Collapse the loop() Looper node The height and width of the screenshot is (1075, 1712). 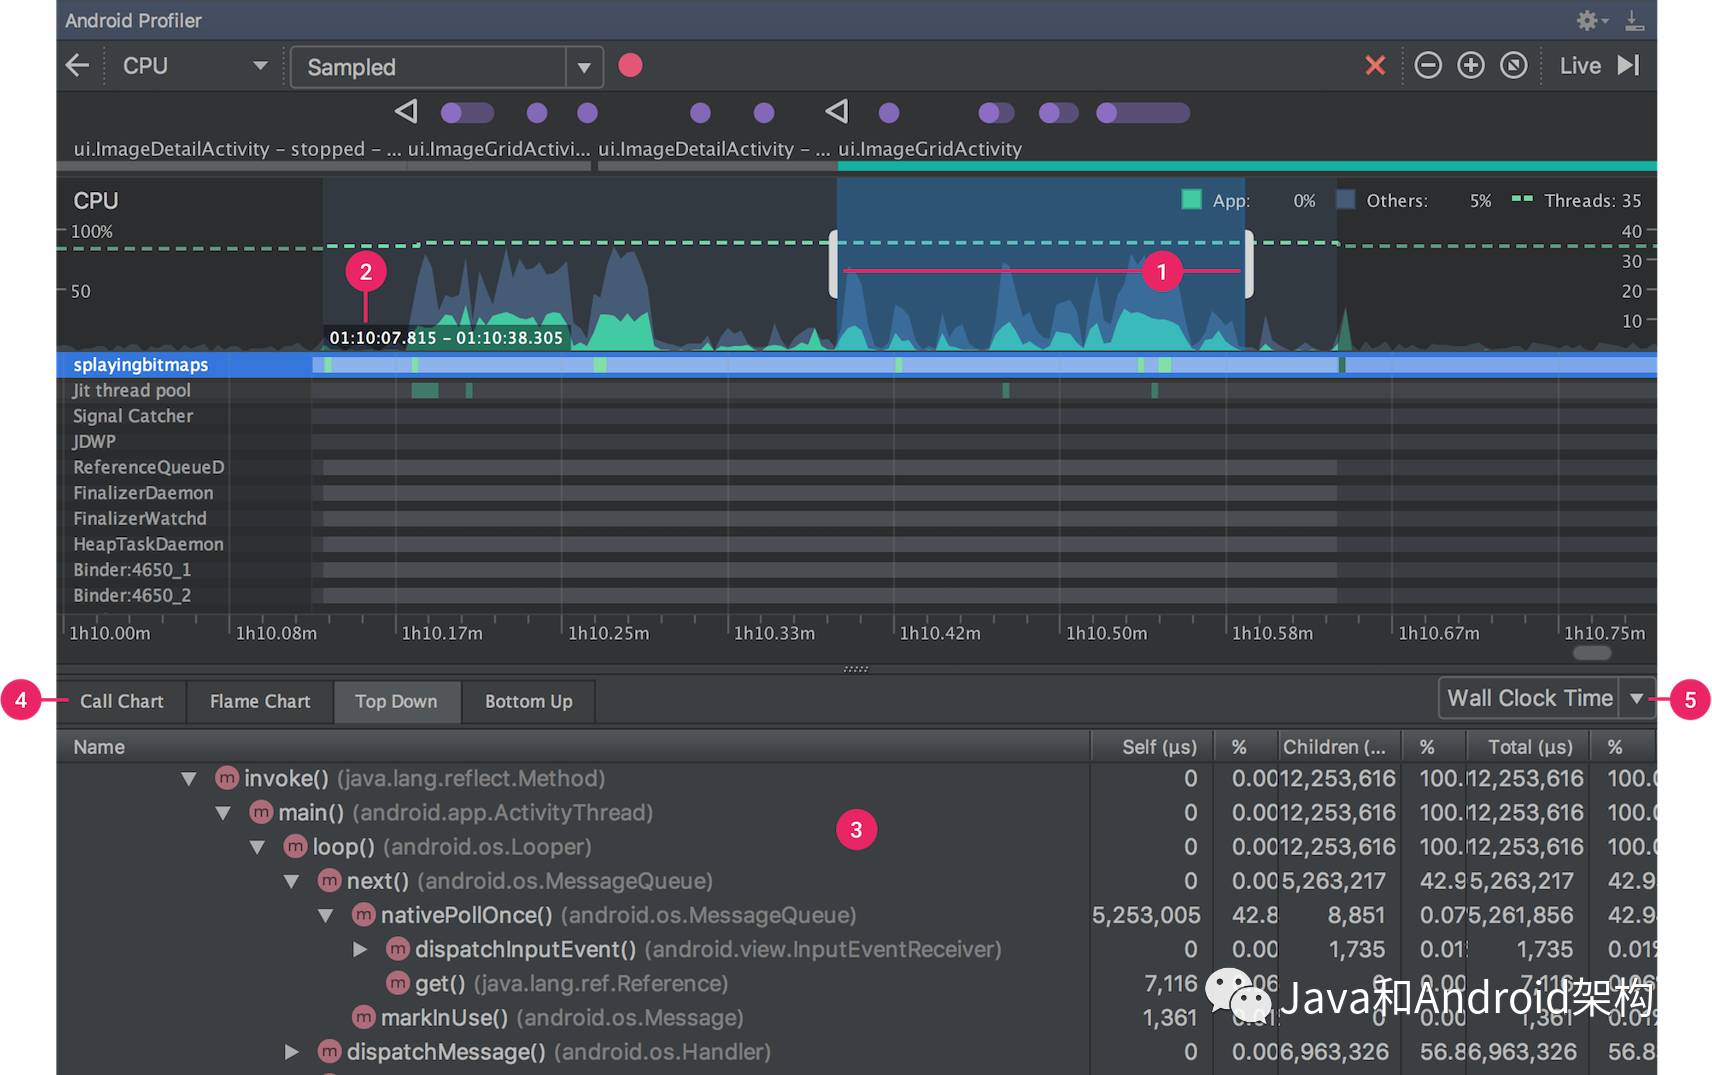tap(257, 847)
